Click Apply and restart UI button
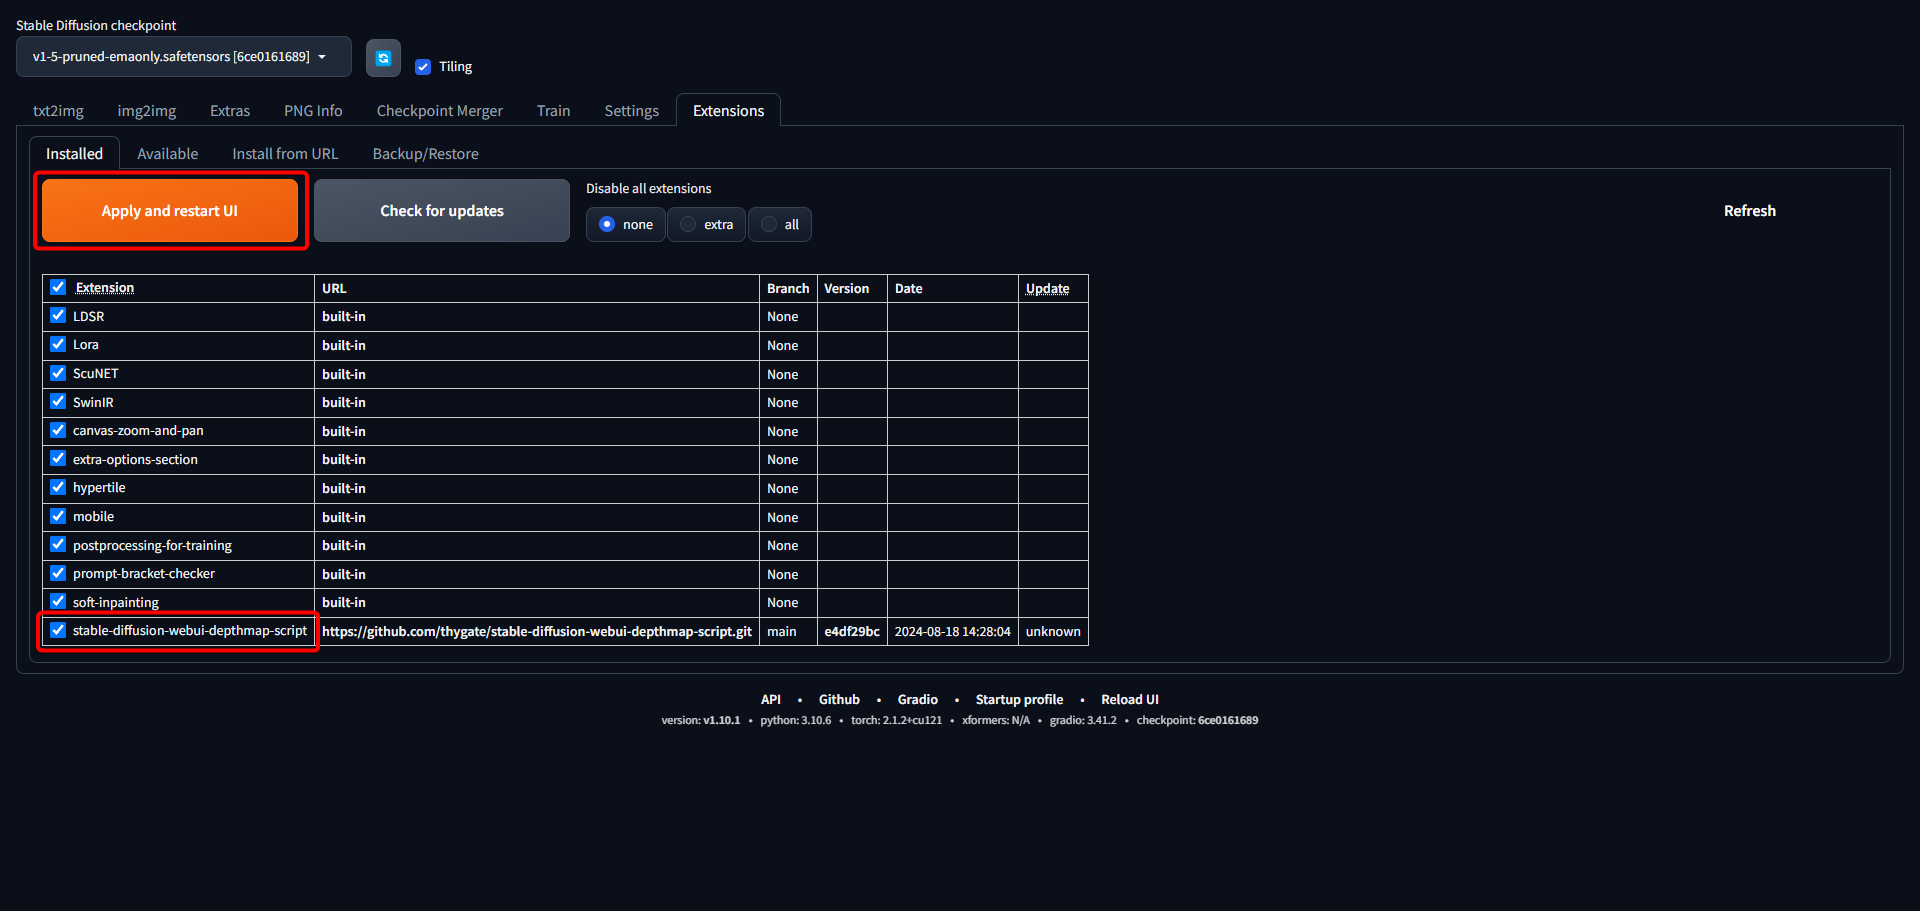The image size is (1920, 911). click(170, 211)
